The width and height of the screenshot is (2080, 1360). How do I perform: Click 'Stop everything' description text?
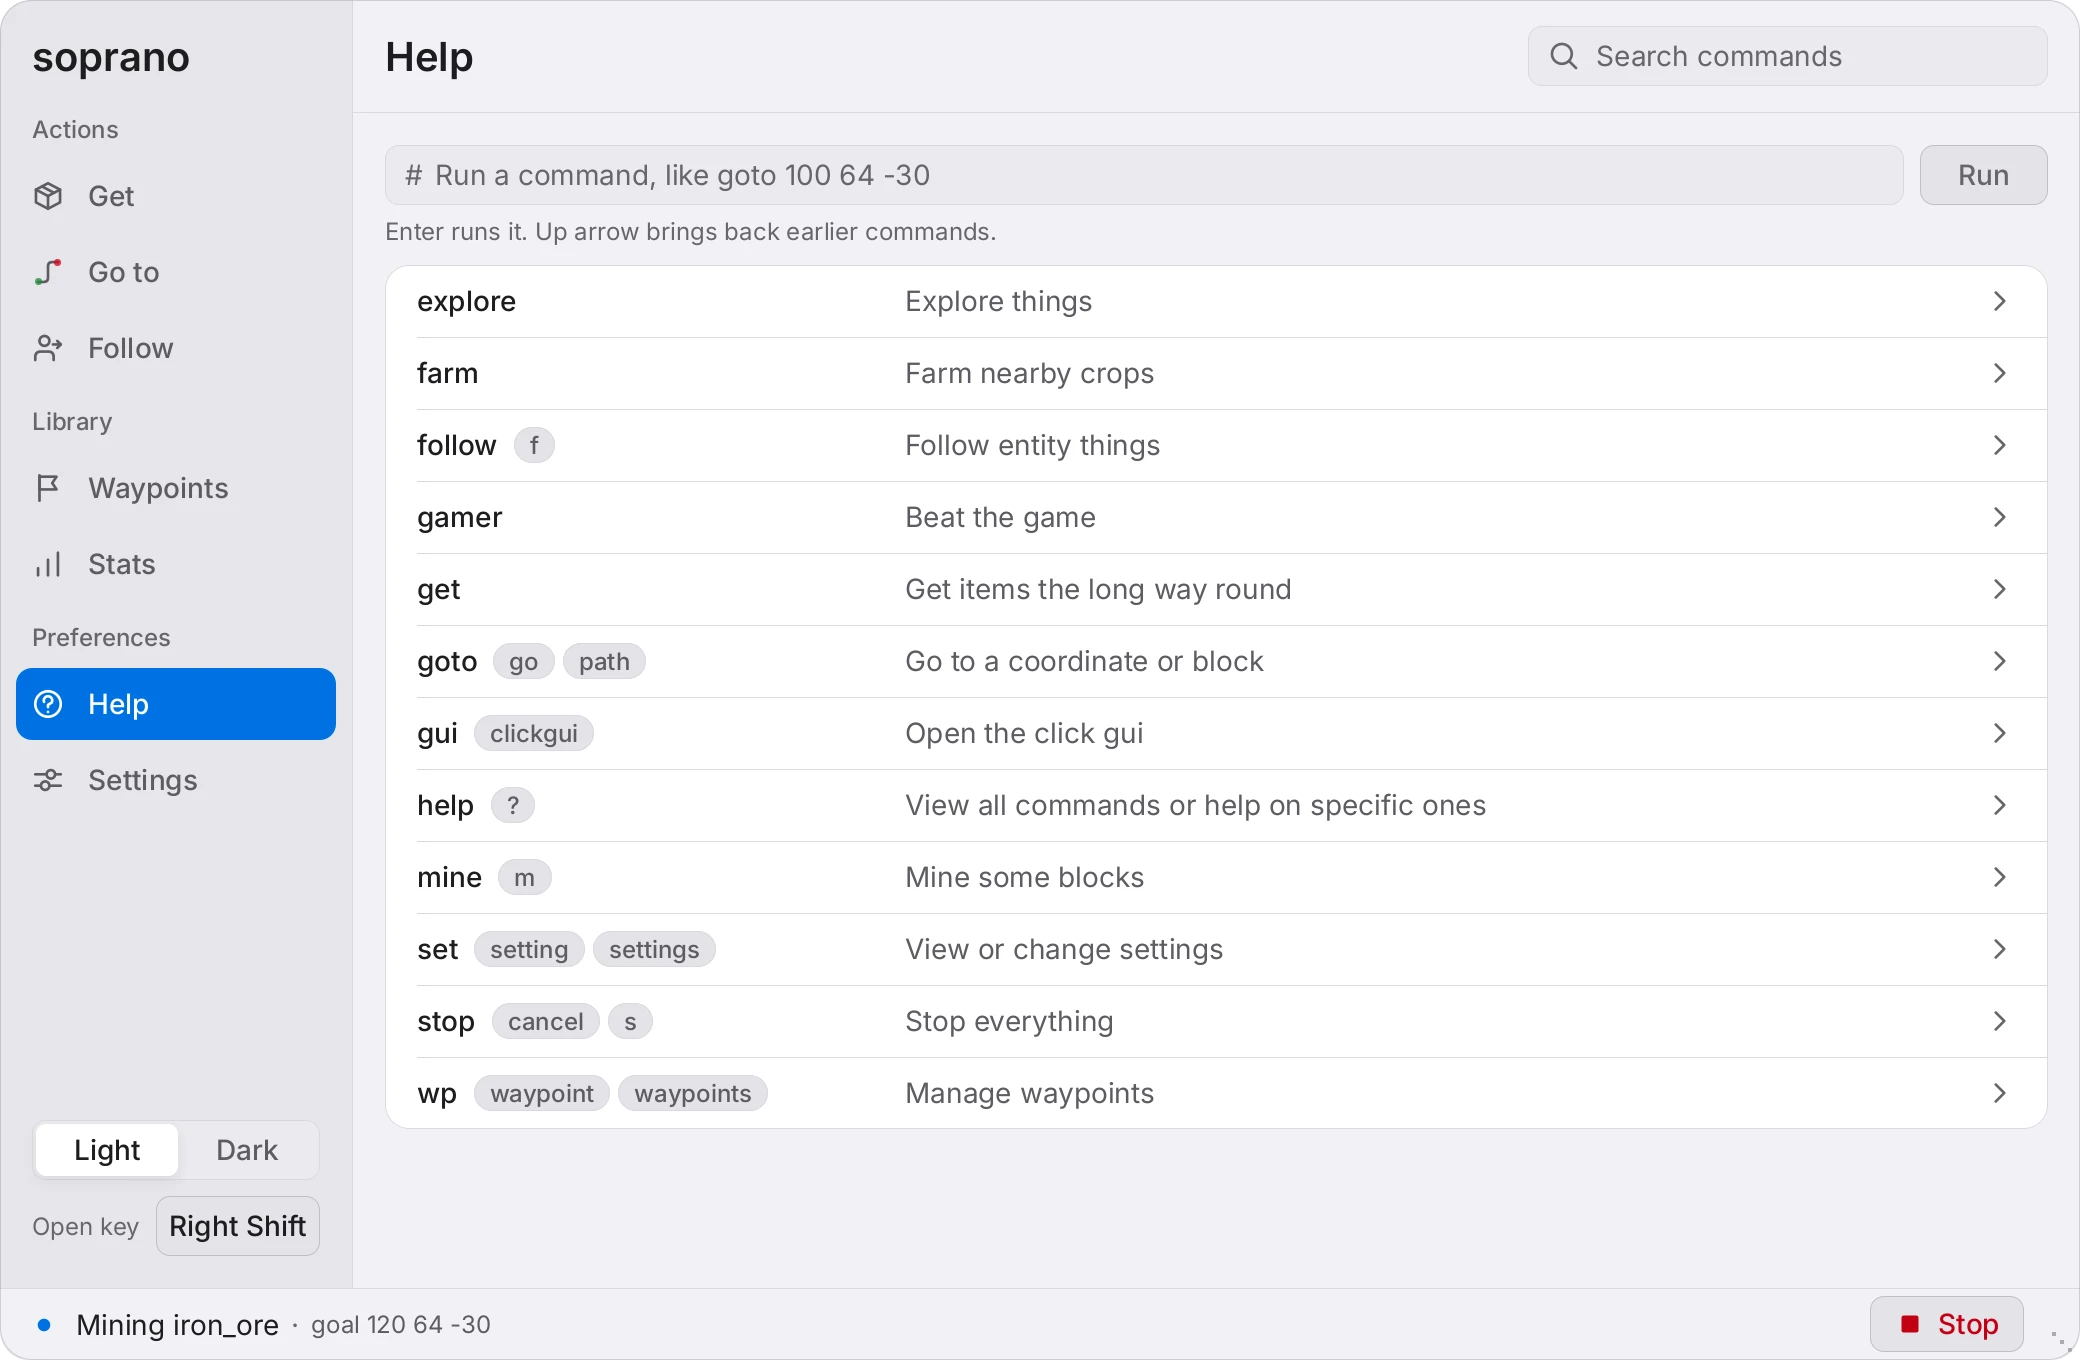pyautogui.click(x=1009, y=1021)
